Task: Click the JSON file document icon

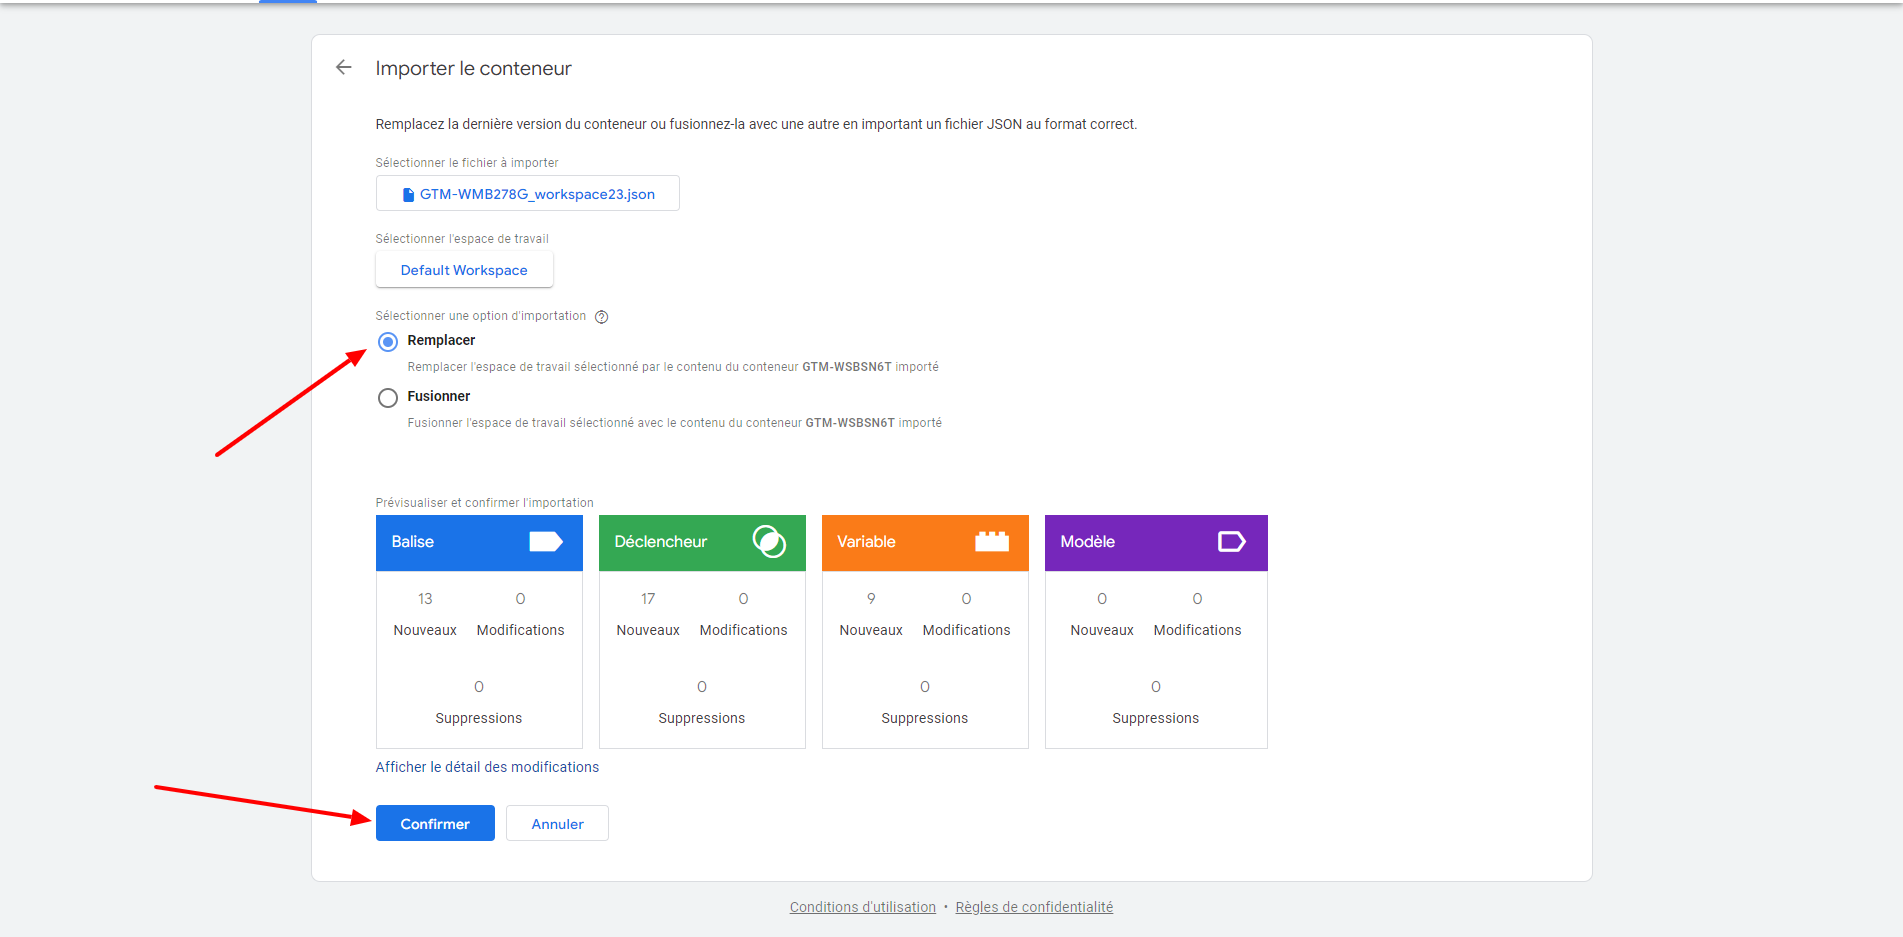Action: tap(408, 195)
